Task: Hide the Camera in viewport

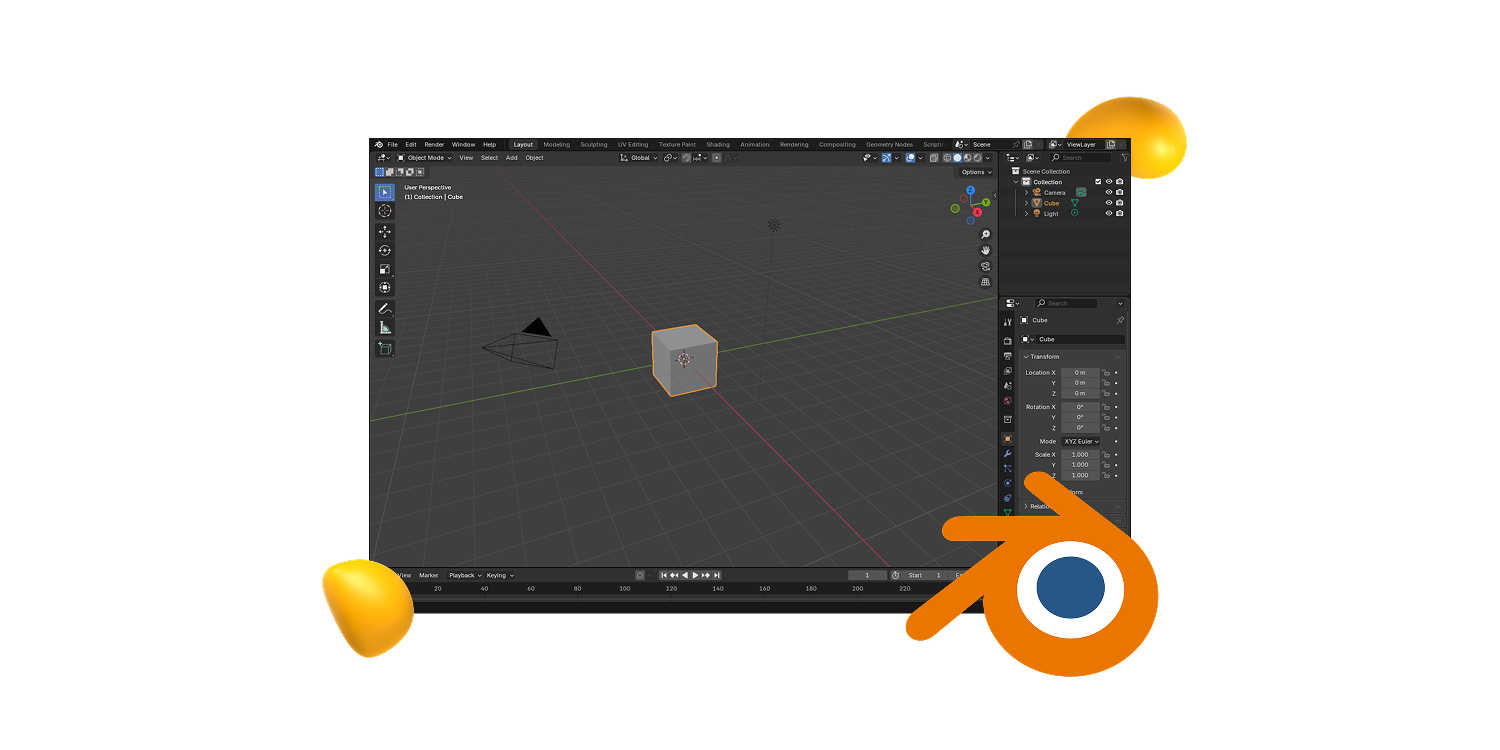Action: (x=1108, y=192)
